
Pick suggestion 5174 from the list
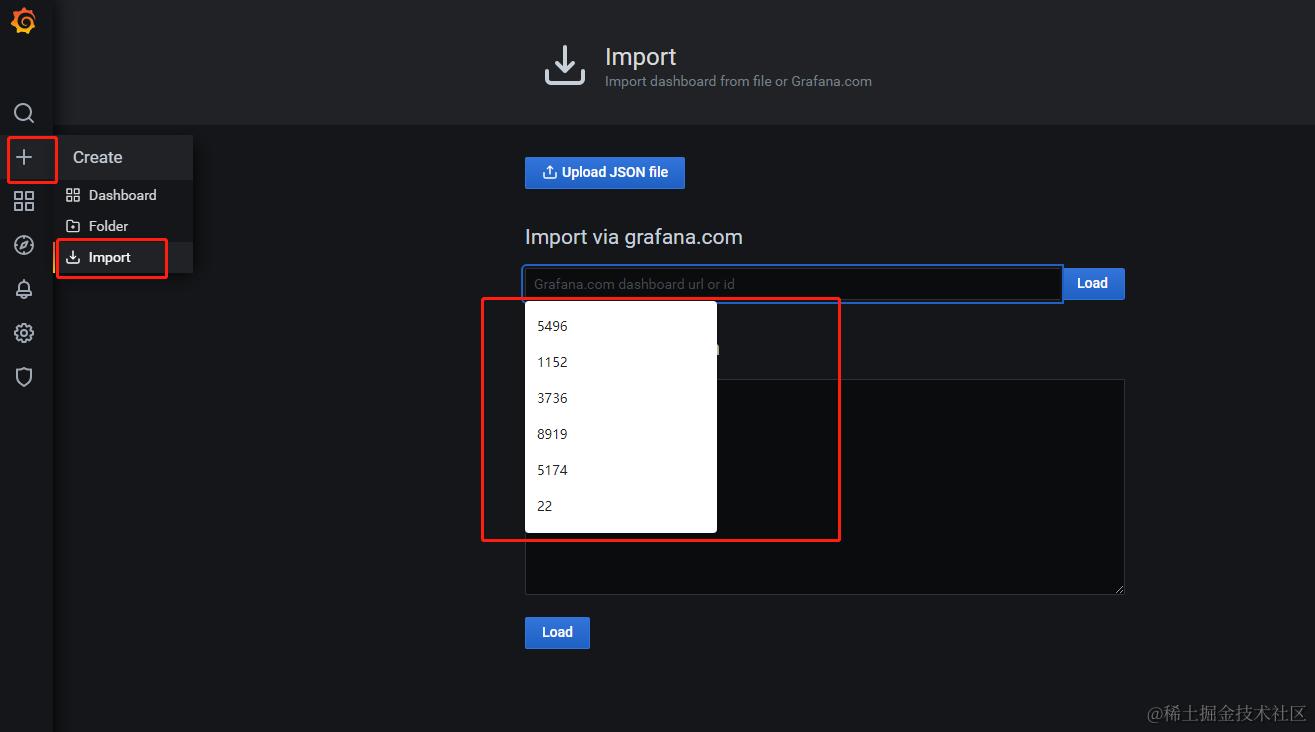pos(621,470)
